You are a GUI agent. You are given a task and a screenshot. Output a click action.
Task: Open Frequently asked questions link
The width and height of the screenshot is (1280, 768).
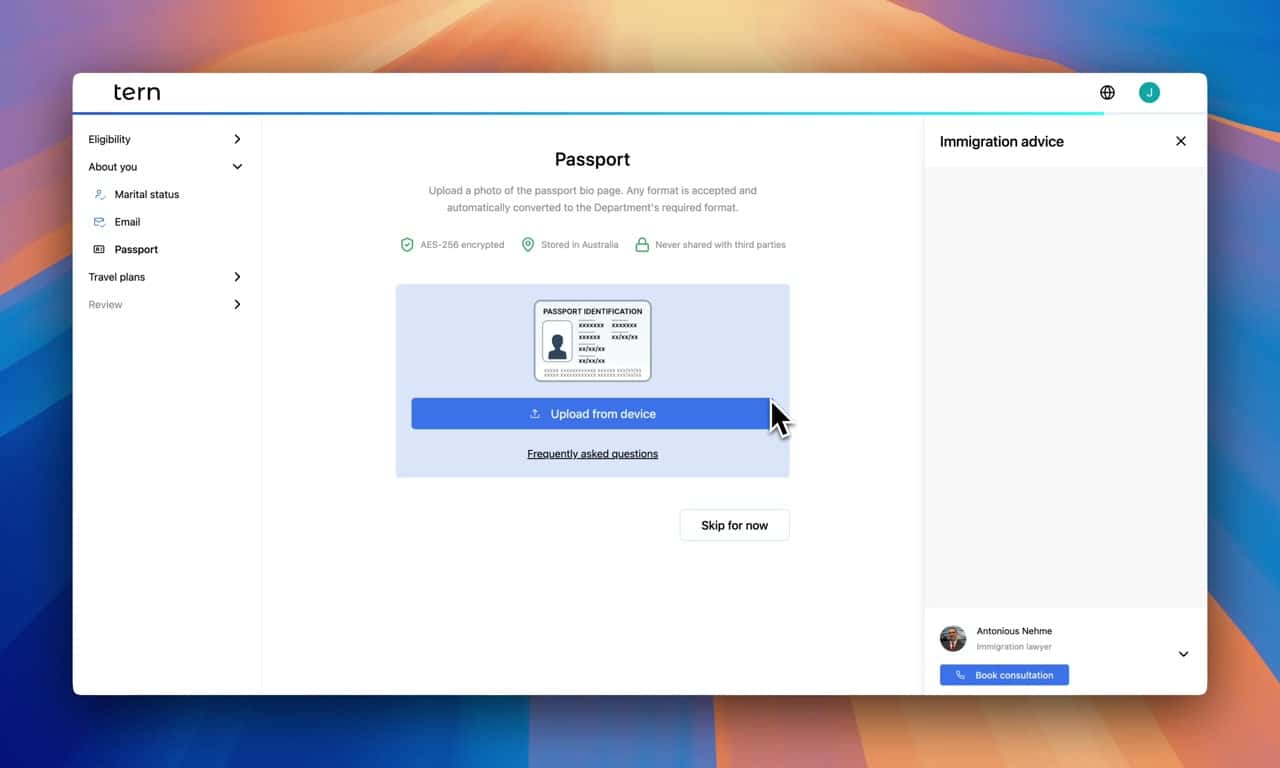point(592,454)
